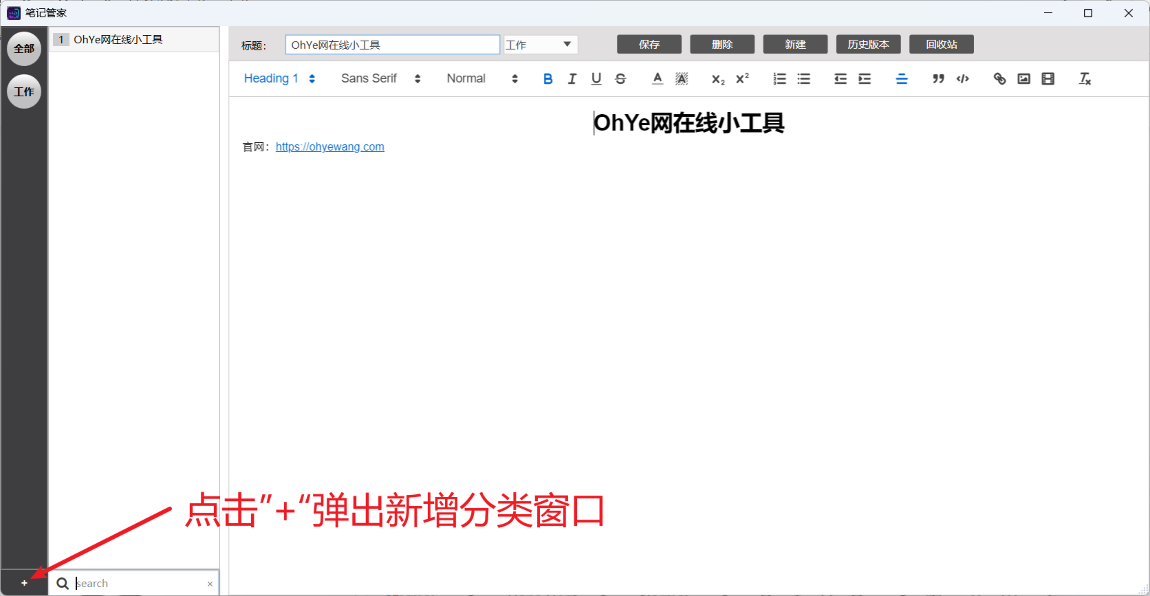Open the 工作 category dropdown
The width and height of the screenshot is (1150, 596).
pyautogui.click(x=540, y=45)
